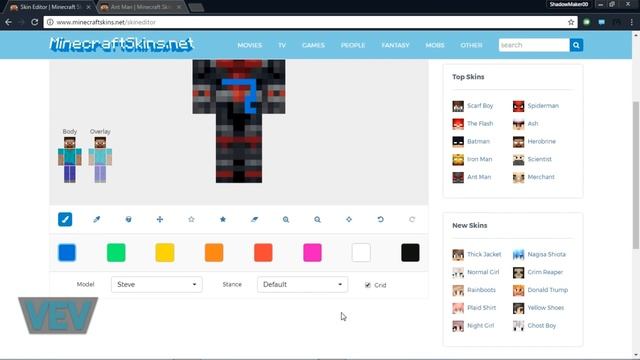
Task: Pick the orange color swatch
Action: [214, 253]
